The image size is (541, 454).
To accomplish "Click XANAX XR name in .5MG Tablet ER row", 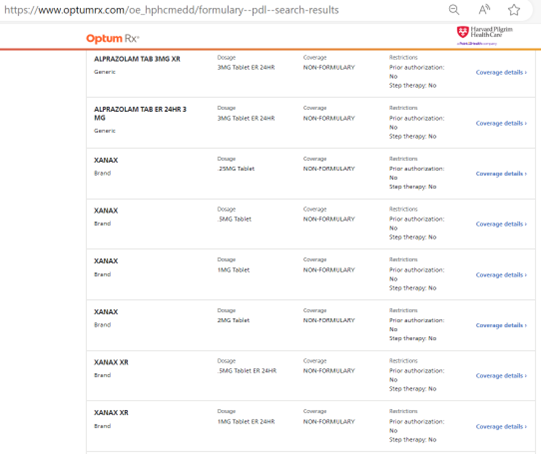I will coord(111,362).
